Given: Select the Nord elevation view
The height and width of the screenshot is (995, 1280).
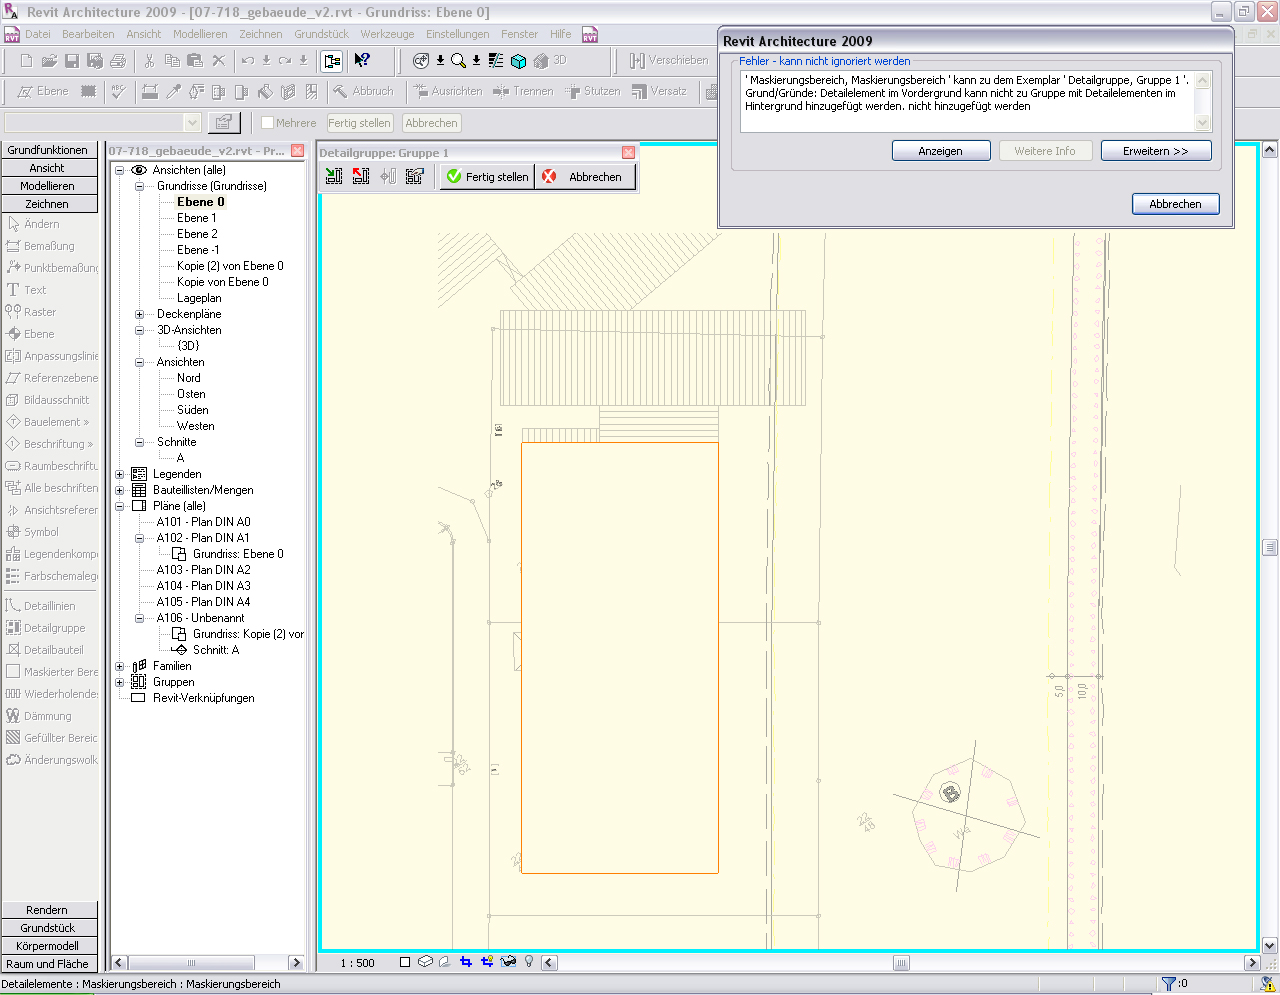Looking at the screenshot, I should (188, 378).
